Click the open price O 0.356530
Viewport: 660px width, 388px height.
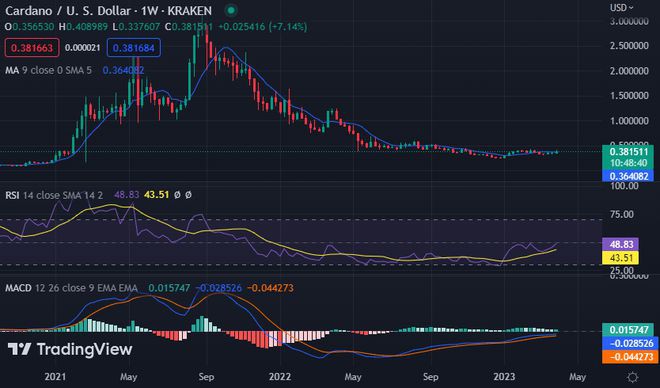[x=29, y=27]
